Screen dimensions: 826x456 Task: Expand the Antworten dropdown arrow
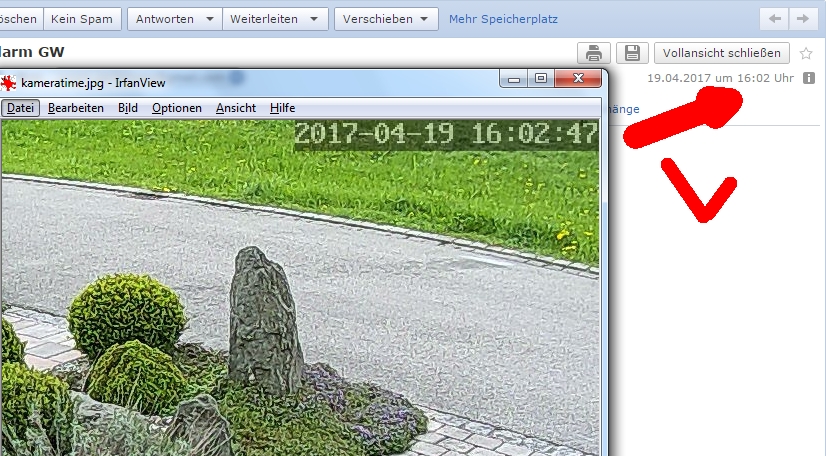[x=208, y=19]
